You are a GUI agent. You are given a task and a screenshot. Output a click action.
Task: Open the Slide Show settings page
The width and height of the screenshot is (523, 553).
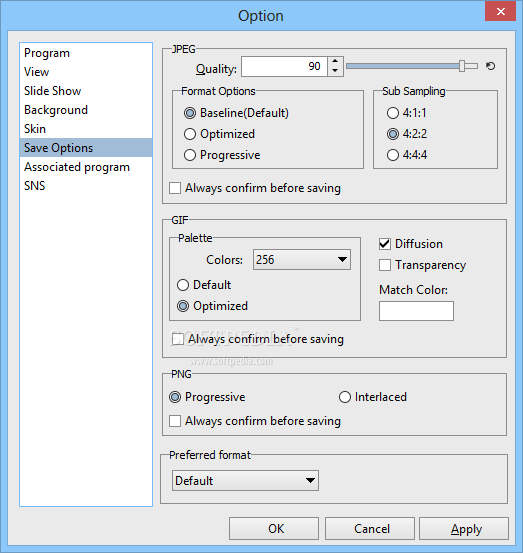86,91
